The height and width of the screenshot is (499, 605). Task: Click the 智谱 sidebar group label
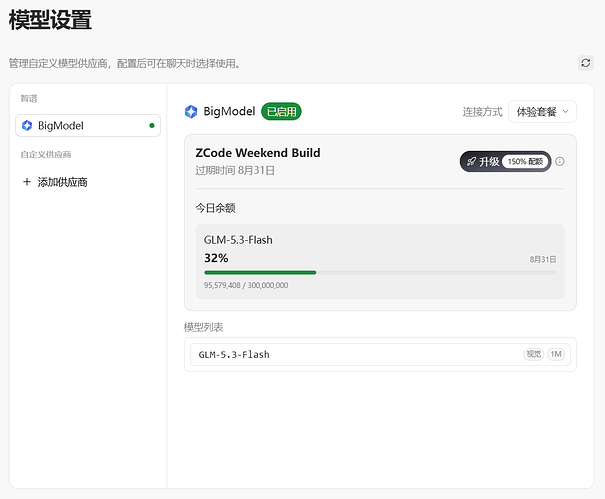(29, 98)
